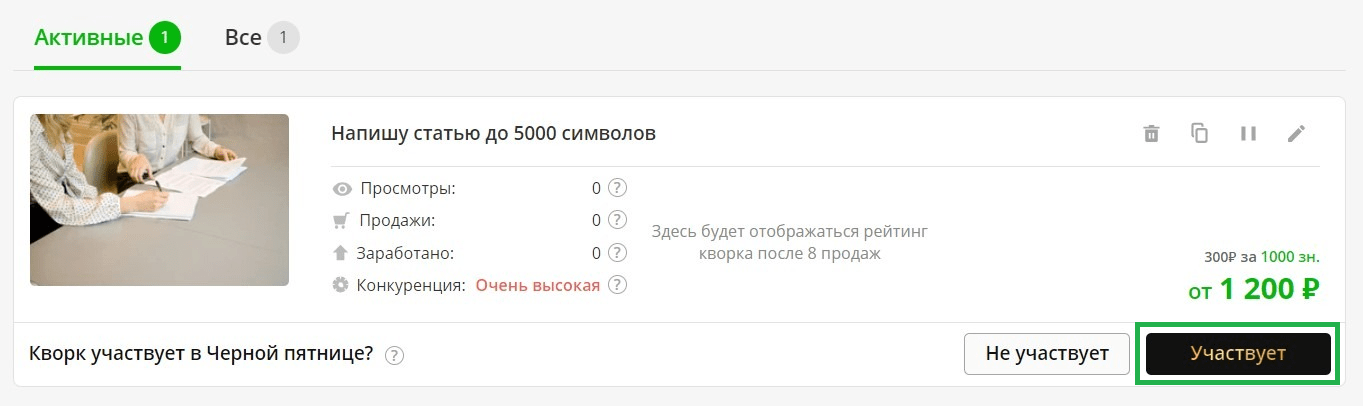Open help icon next to Конкуренция
The width and height of the screenshot is (1363, 406).
click(x=618, y=285)
